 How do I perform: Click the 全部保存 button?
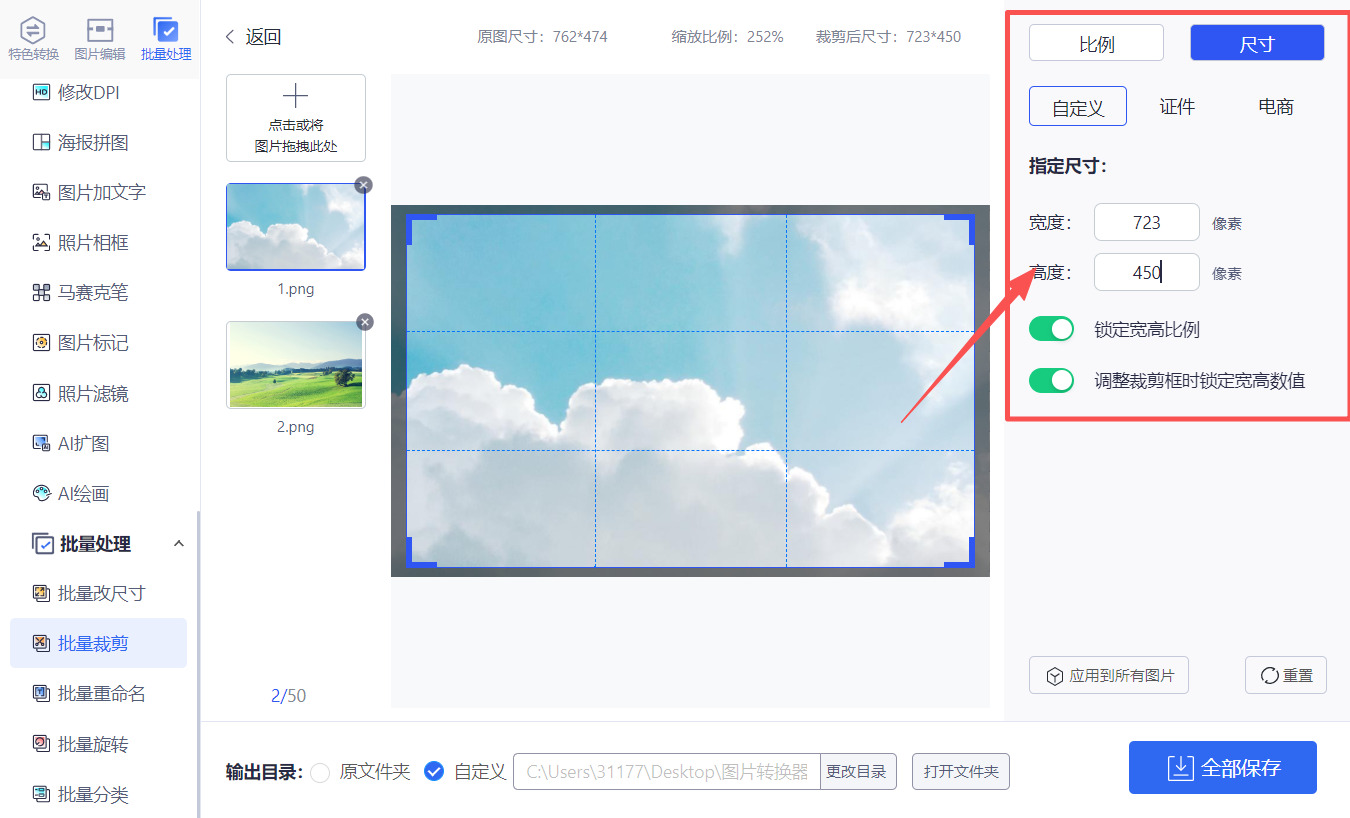tap(1223, 768)
